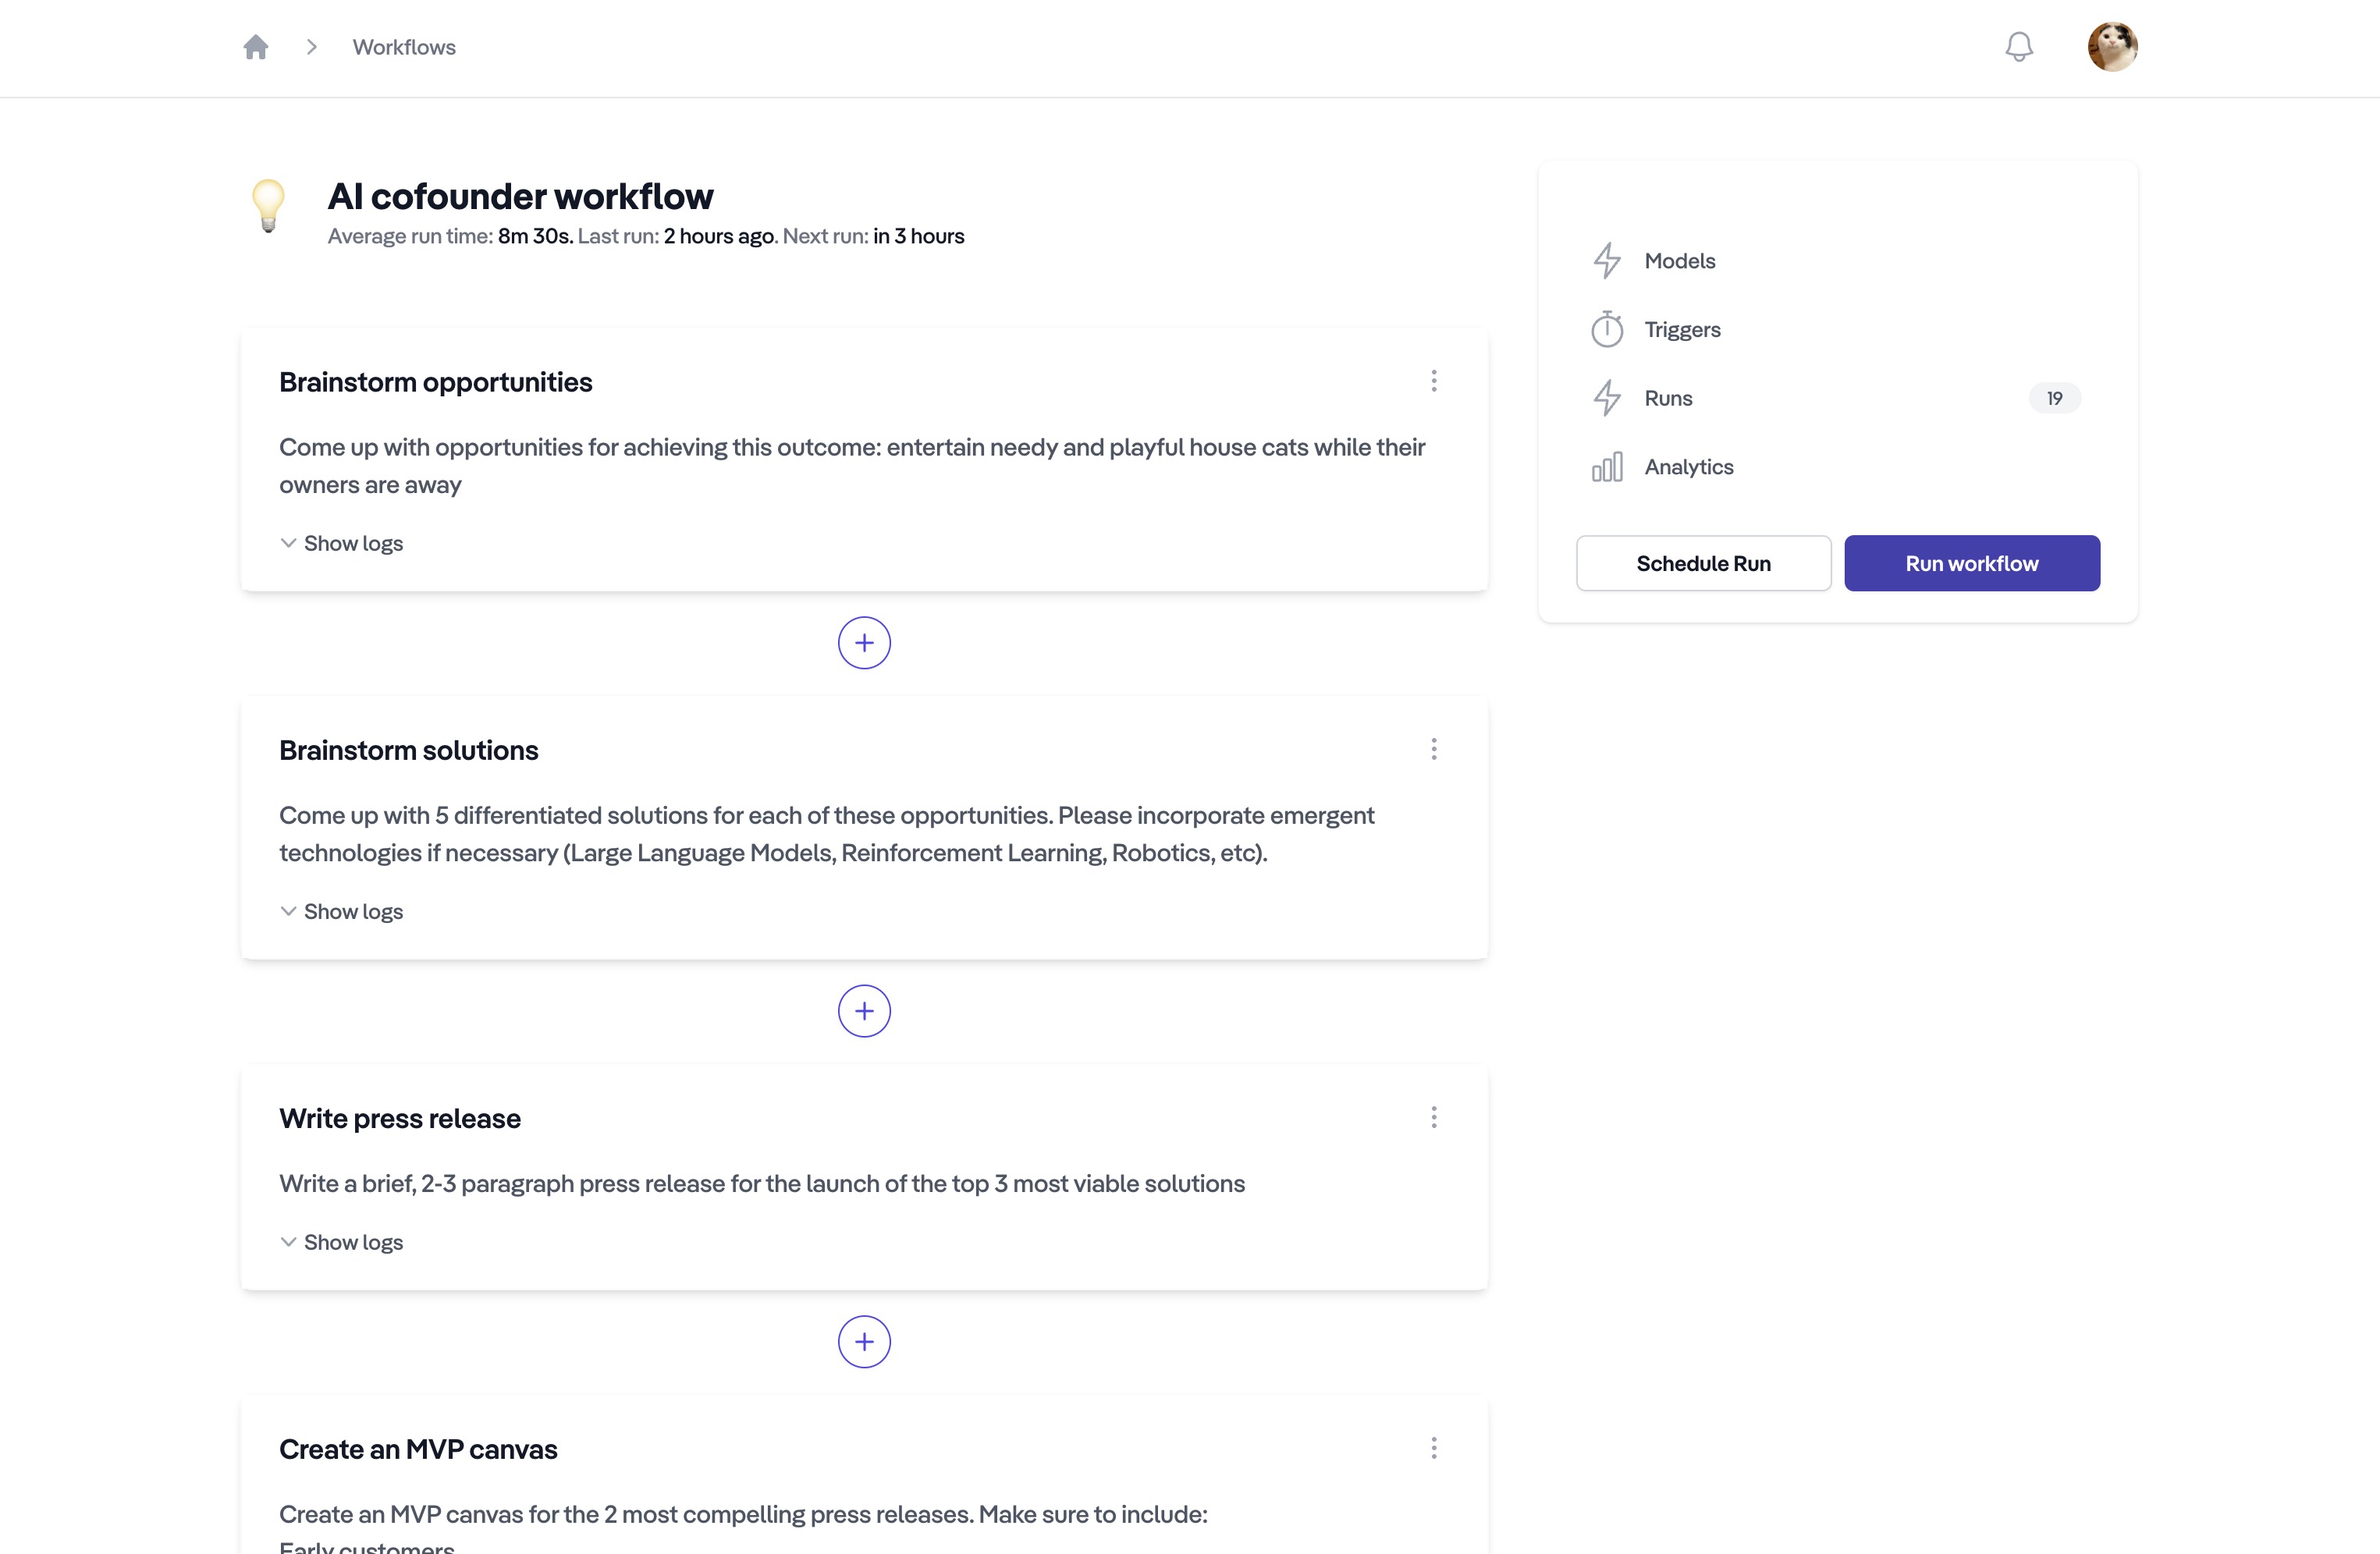Open three-dot menu on Write press release
Image resolution: width=2380 pixels, height=1554 pixels.
(1433, 1117)
